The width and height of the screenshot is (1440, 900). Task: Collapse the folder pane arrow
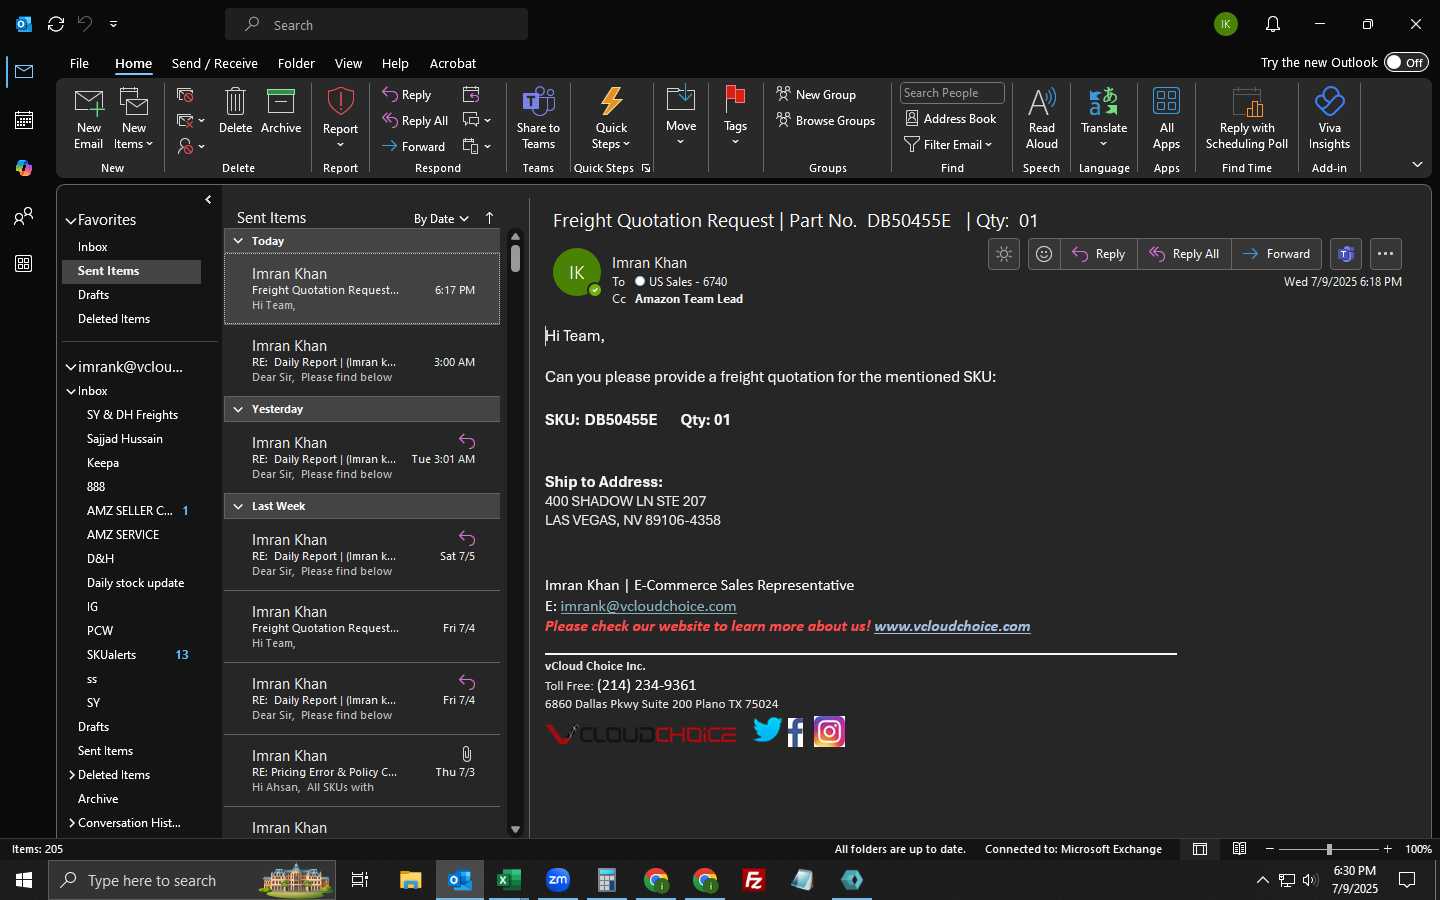coord(208,200)
